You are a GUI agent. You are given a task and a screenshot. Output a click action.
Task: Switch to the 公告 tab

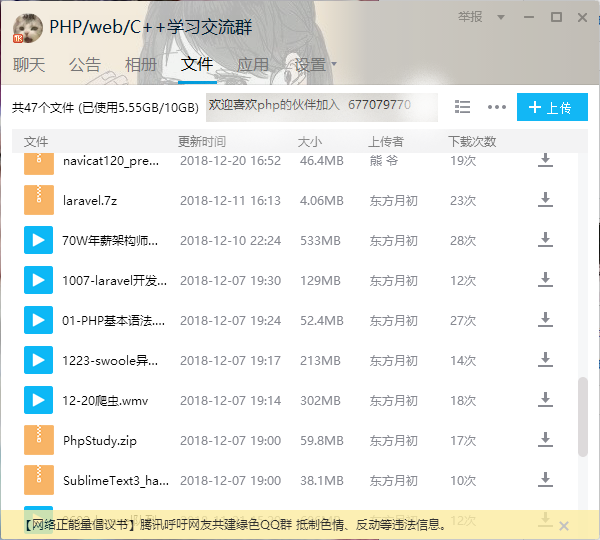pos(85,64)
